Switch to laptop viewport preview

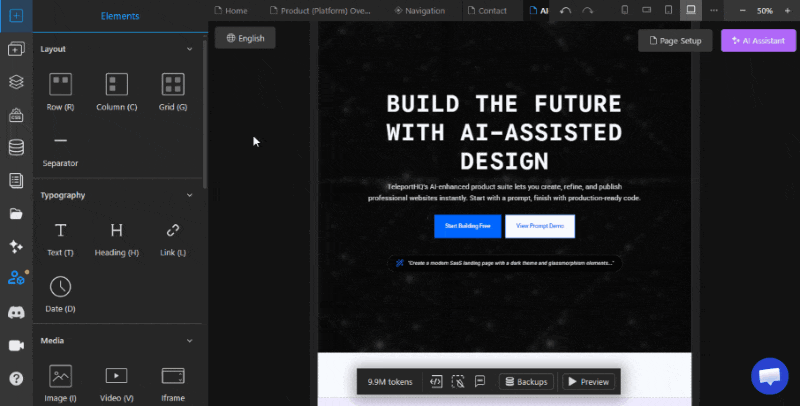pyautogui.click(x=690, y=10)
